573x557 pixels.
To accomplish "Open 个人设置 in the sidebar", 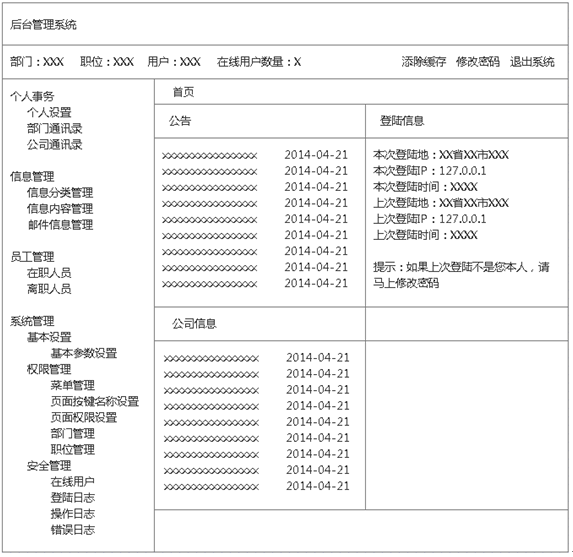I will [49, 112].
